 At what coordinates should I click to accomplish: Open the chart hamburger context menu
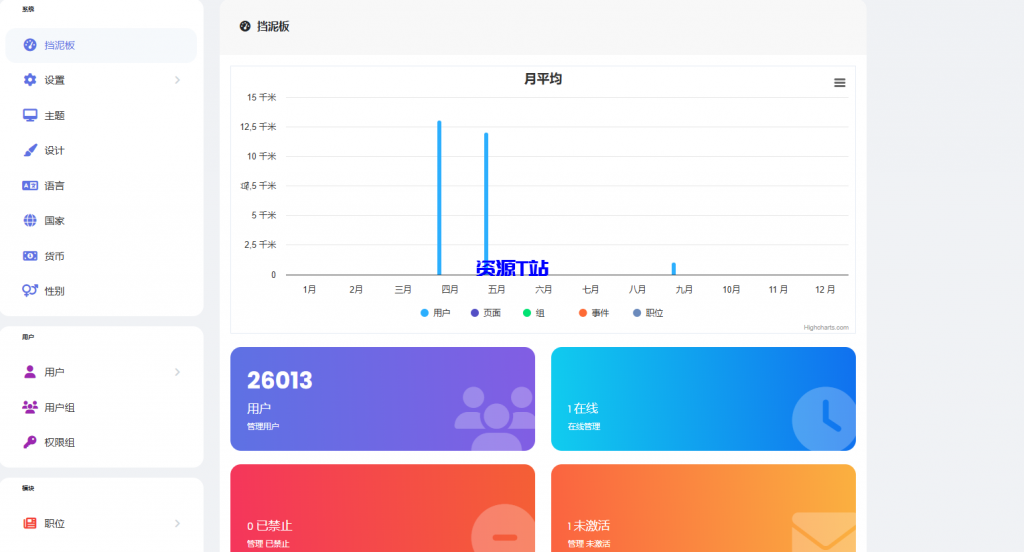840,83
